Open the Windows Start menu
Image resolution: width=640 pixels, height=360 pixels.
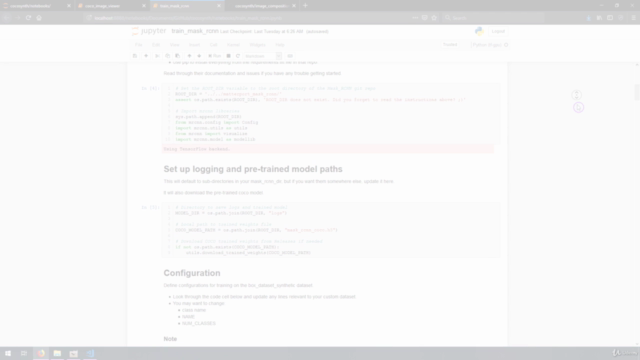[8, 353]
